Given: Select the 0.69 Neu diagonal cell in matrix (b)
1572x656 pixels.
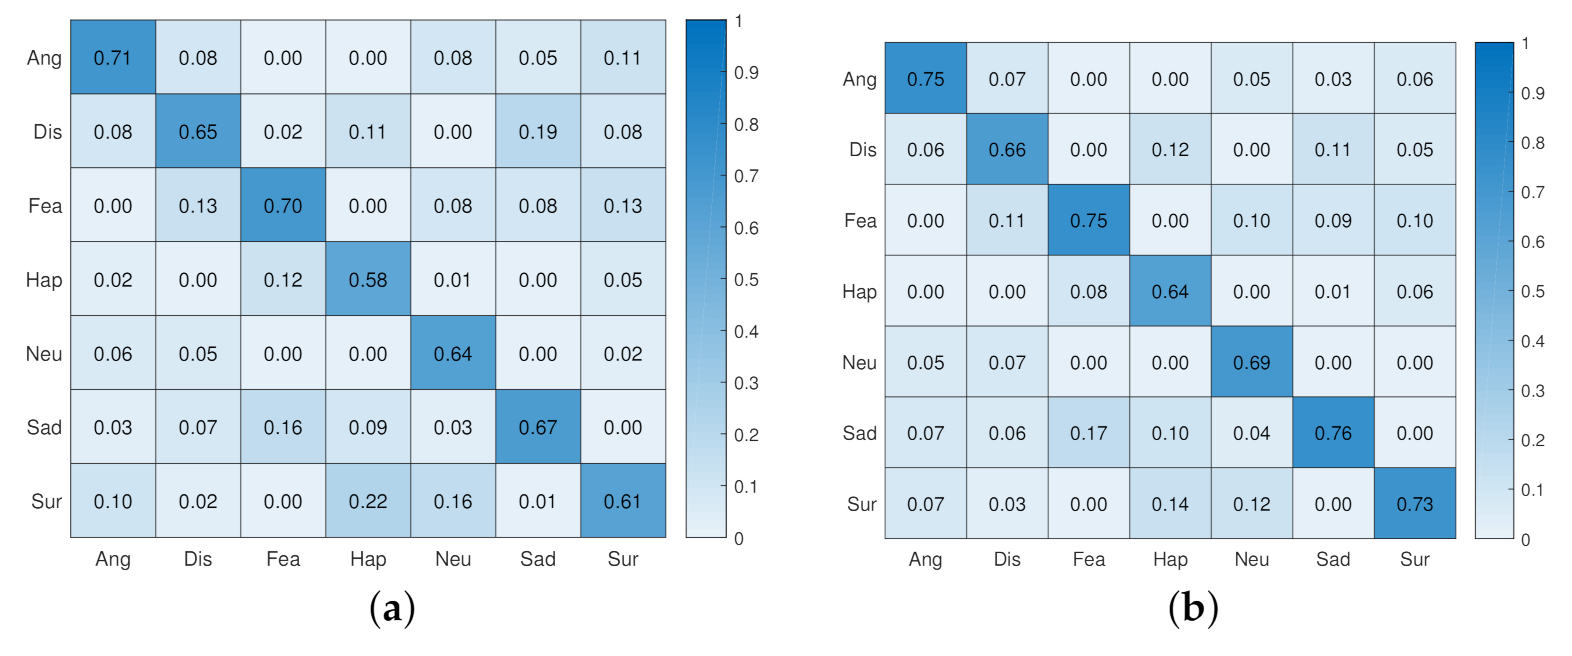Looking at the screenshot, I should (x=1252, y=361).
